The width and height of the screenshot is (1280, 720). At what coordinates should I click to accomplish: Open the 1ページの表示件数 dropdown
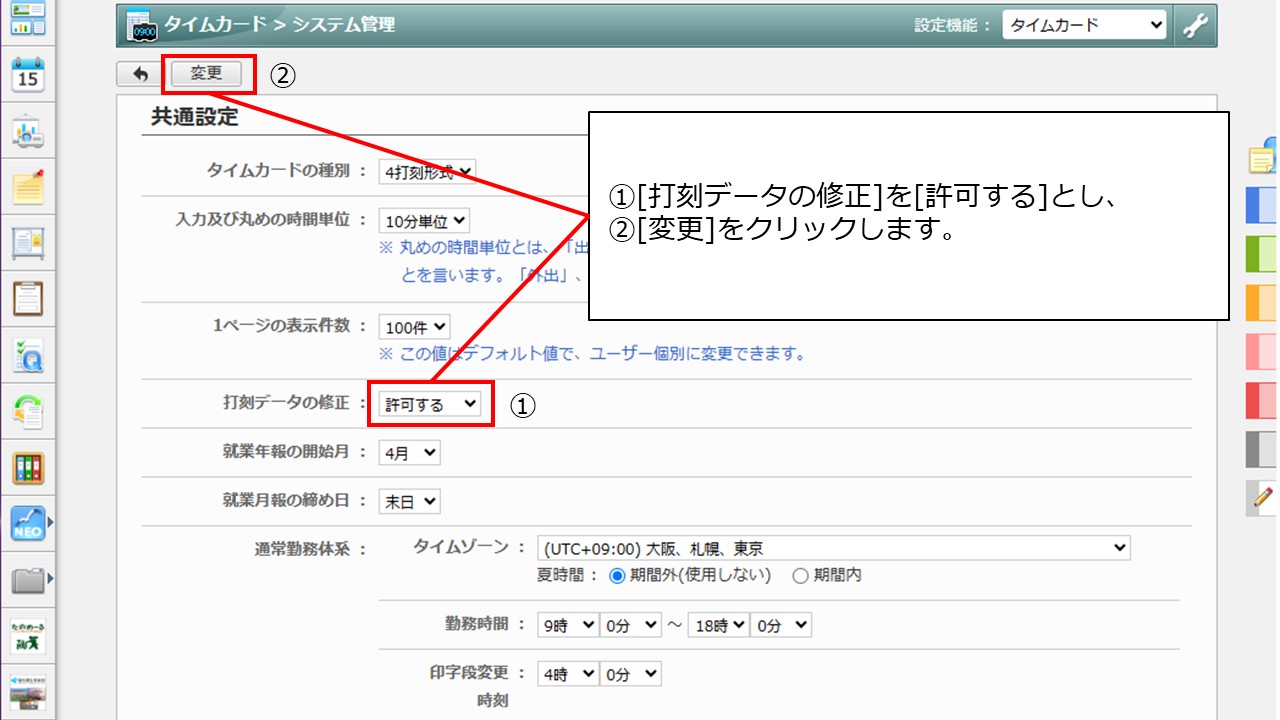pos(414,327)
